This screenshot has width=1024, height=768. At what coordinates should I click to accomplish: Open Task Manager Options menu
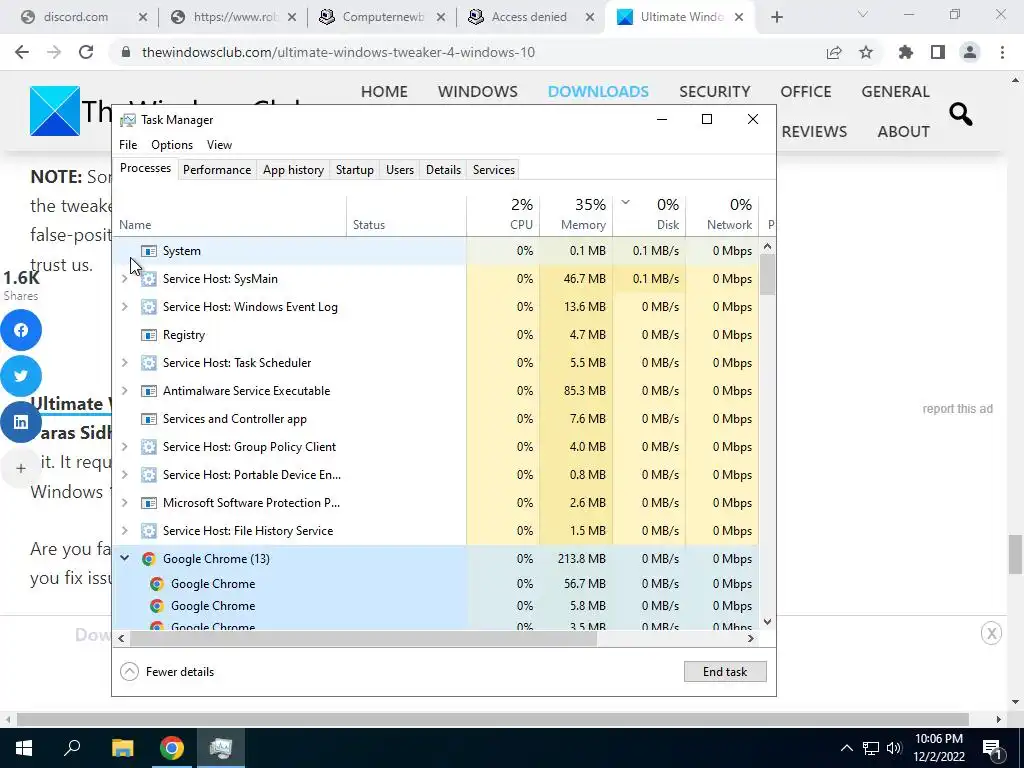[172, 145]
